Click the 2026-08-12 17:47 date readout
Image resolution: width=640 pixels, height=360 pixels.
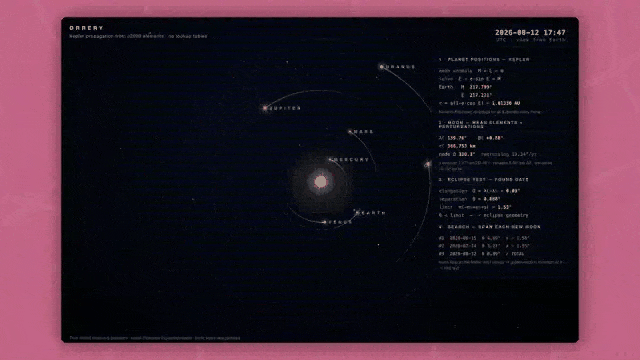coord(530,33)
